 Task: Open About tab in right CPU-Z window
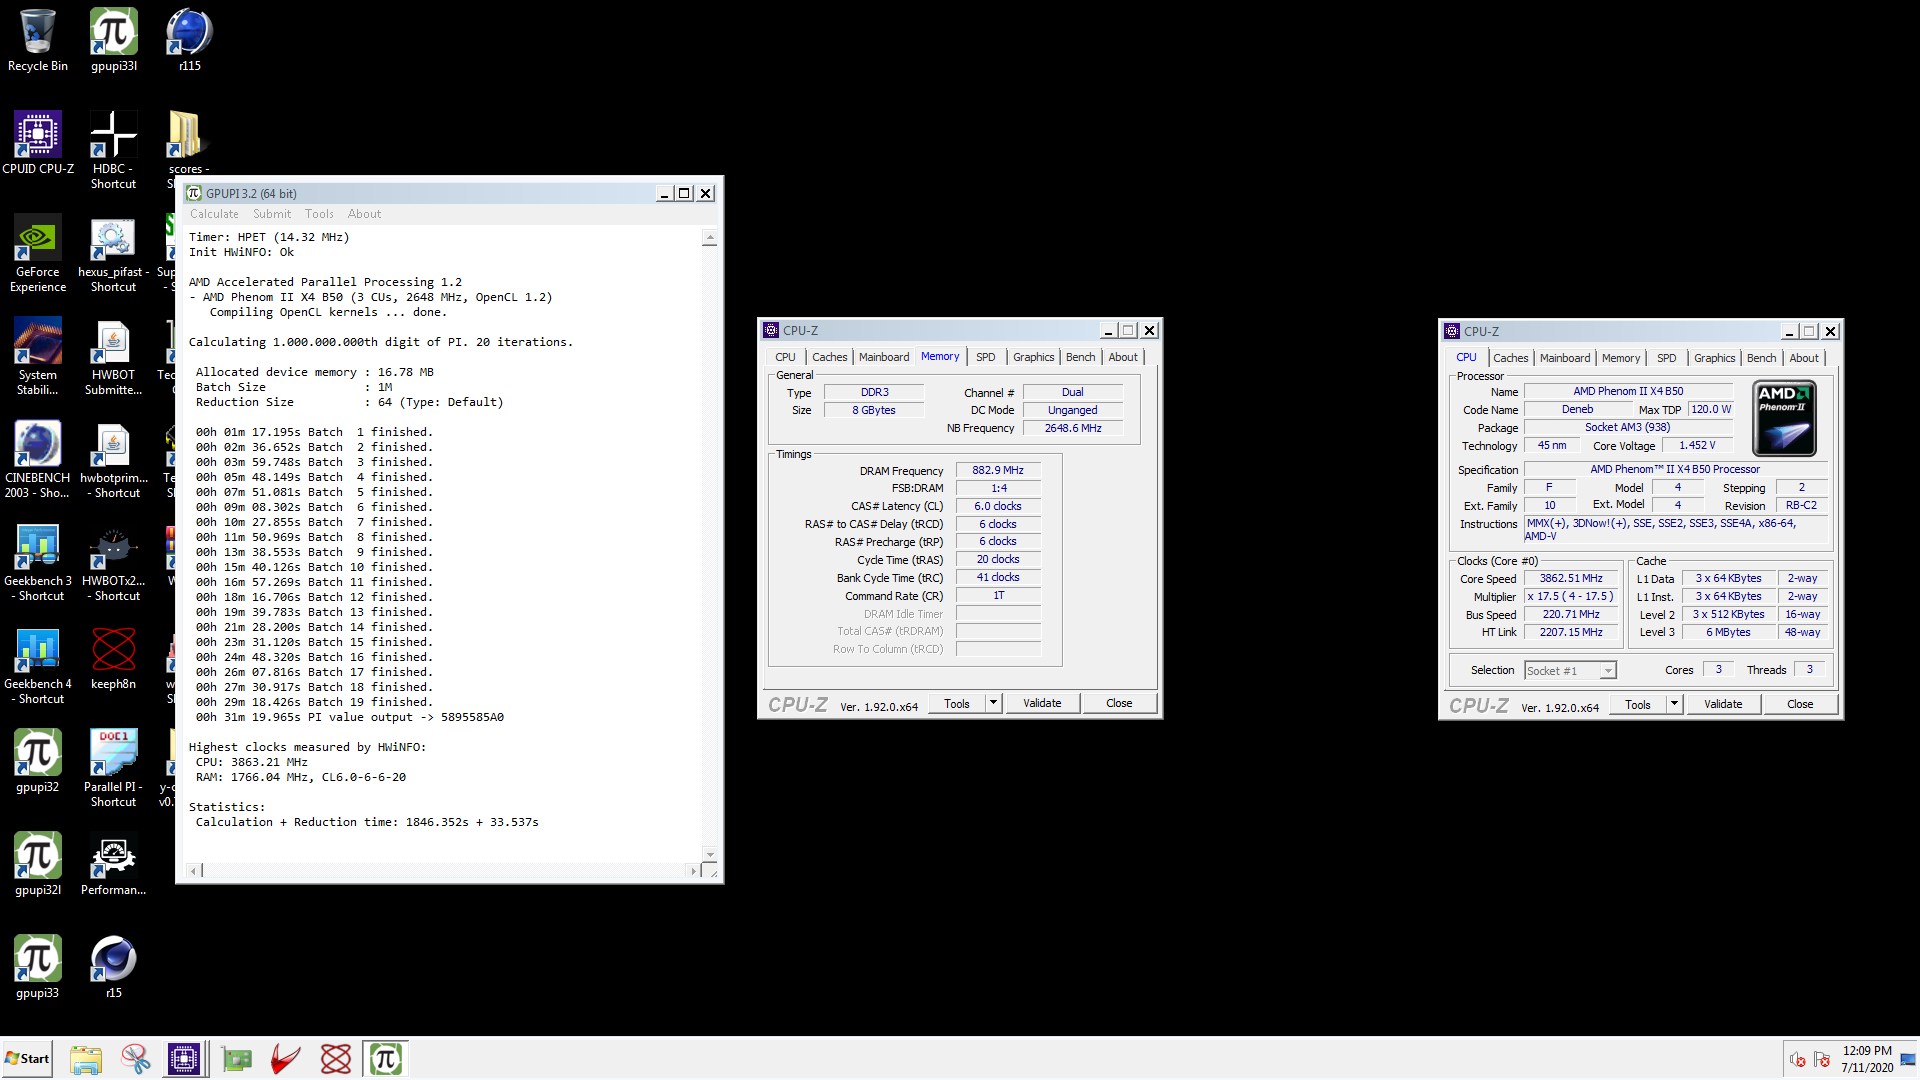tap(1804, 358)
